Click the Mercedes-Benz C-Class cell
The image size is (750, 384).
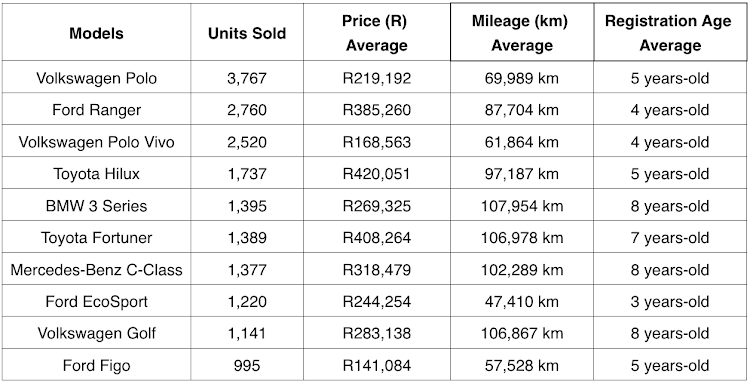[96, 270]
